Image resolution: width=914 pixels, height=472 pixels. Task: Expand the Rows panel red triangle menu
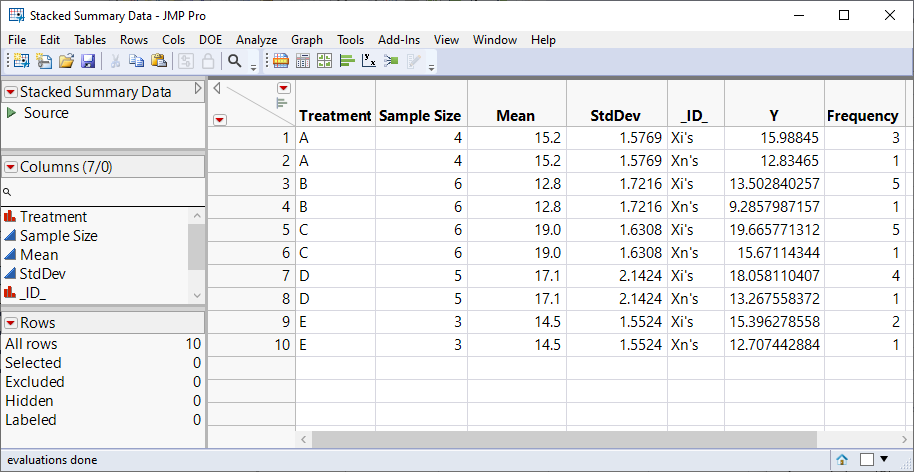click(x=11, y=323)
